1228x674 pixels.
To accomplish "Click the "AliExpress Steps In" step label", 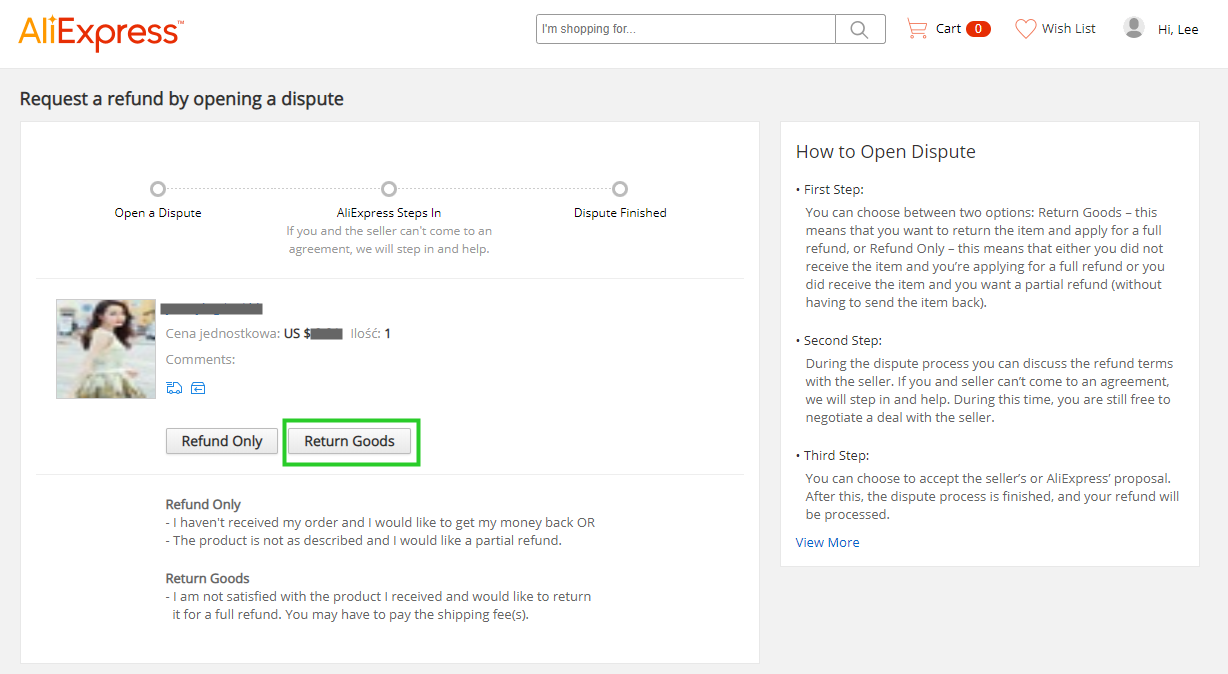I will (389, 213).
